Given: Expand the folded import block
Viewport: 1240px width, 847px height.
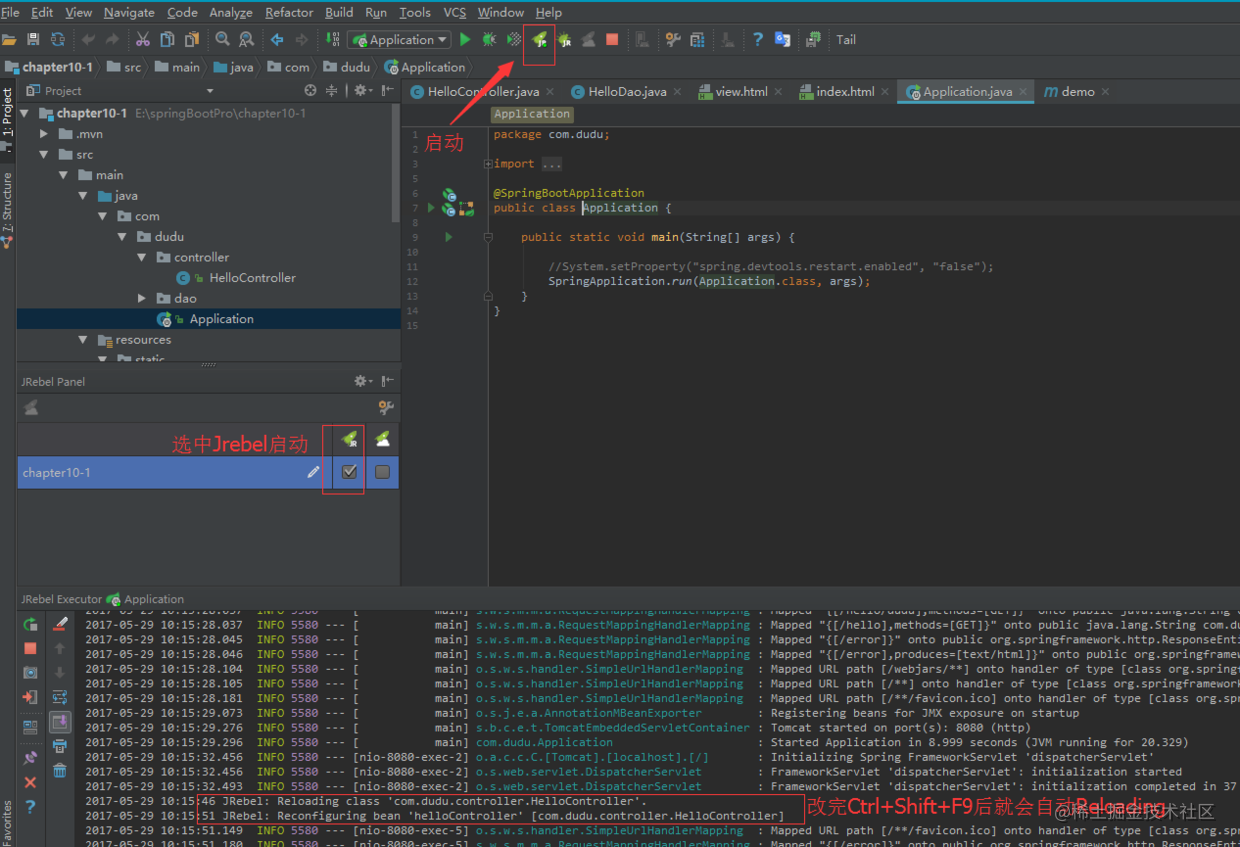Looking at the screenshot, I should coord(487,164).
